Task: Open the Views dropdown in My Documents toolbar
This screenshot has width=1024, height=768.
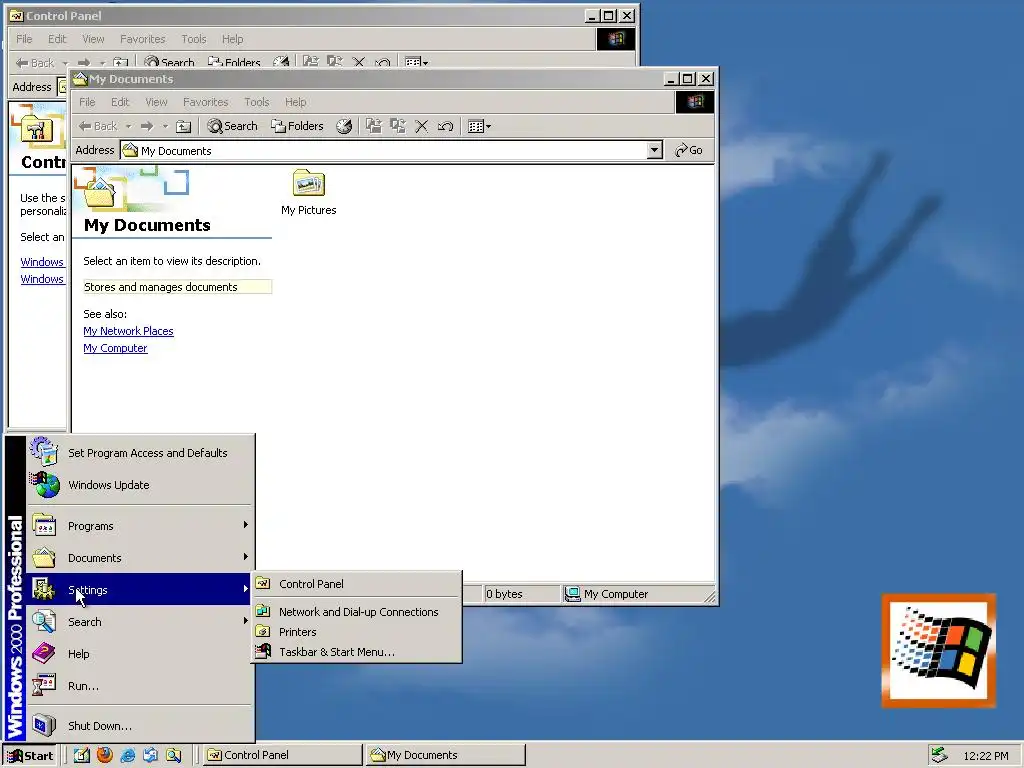Action: [479, 126]
